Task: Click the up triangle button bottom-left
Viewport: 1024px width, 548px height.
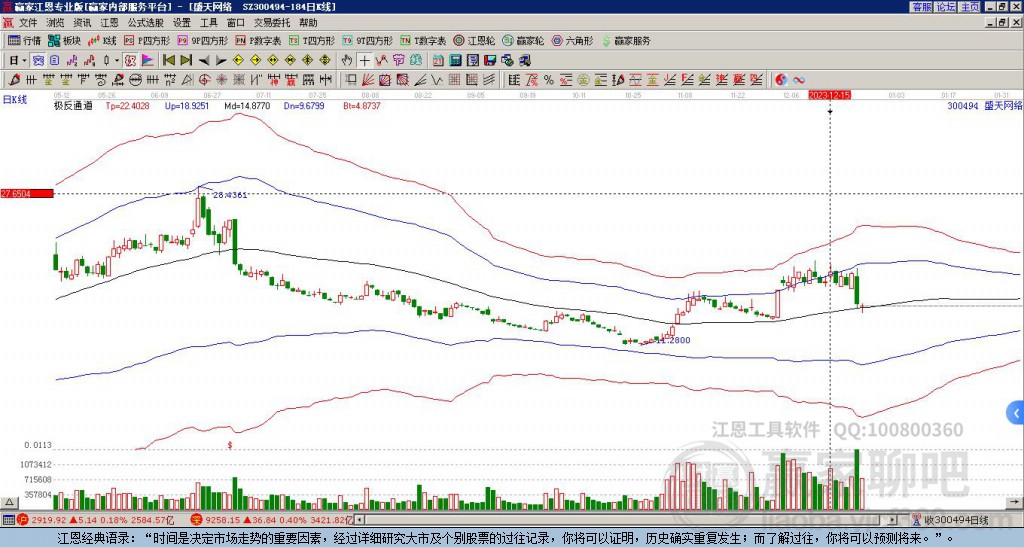Action: pos(9,502)
